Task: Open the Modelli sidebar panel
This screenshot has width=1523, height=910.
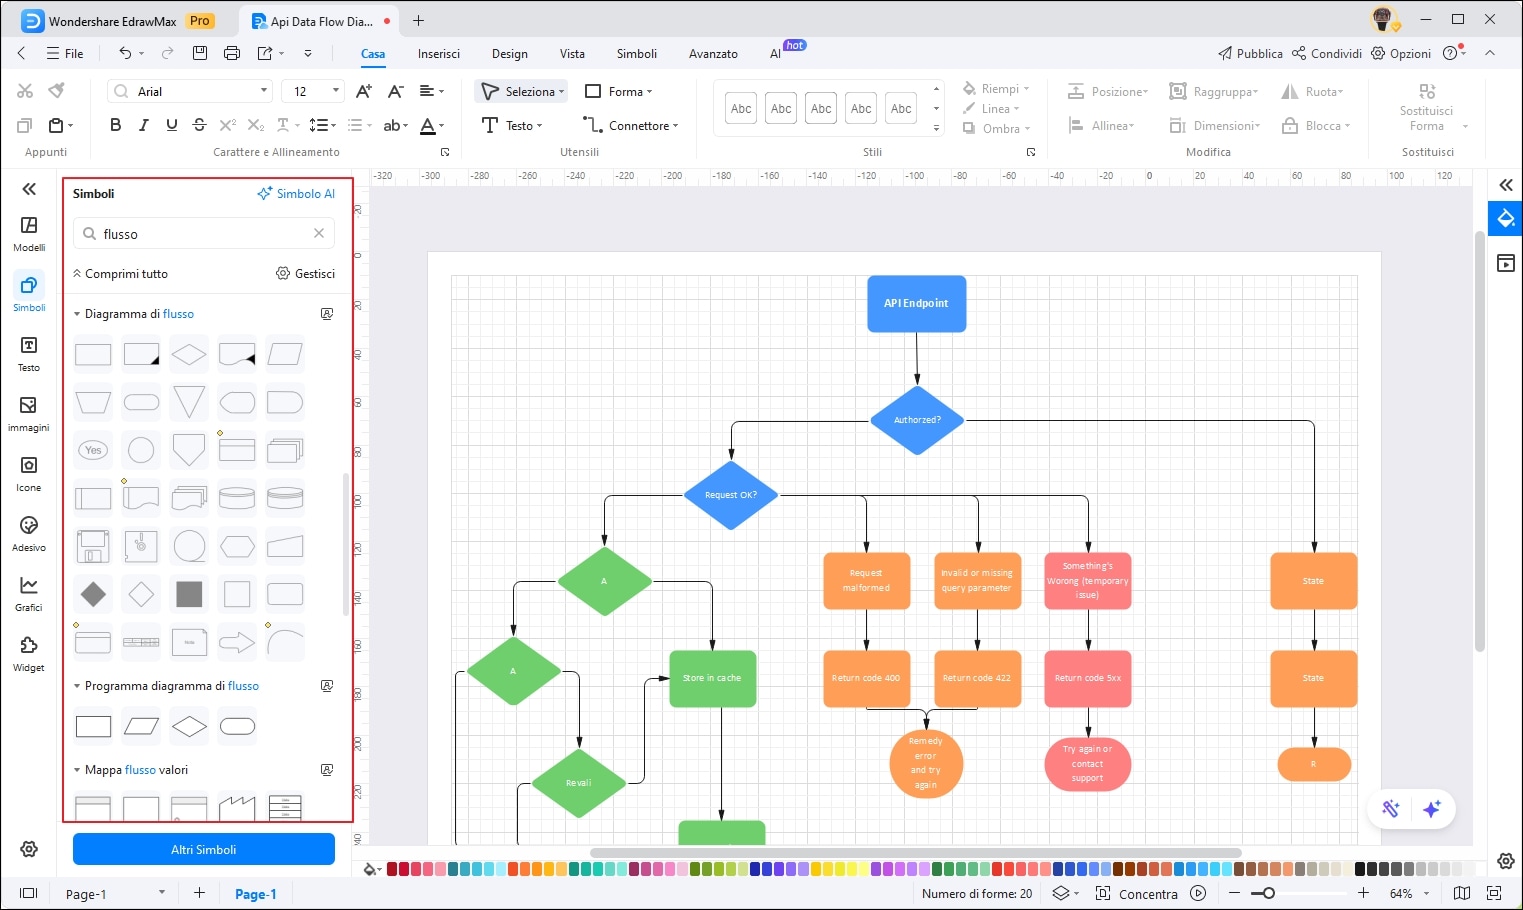Action: [29, 233]
